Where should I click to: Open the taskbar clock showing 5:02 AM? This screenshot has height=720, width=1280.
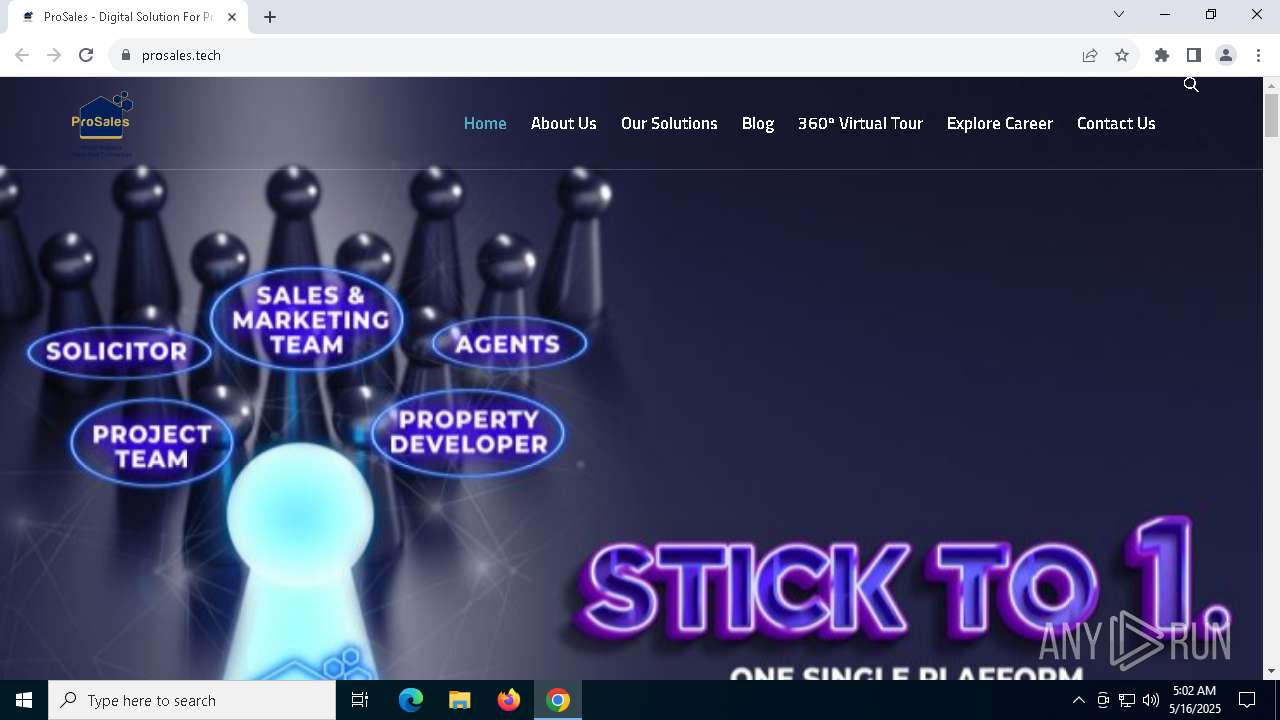(x=1195, y=700)
